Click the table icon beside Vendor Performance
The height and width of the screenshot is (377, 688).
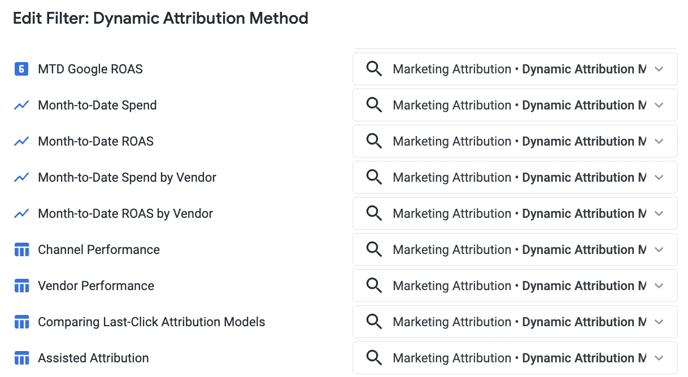click(22, 286)
